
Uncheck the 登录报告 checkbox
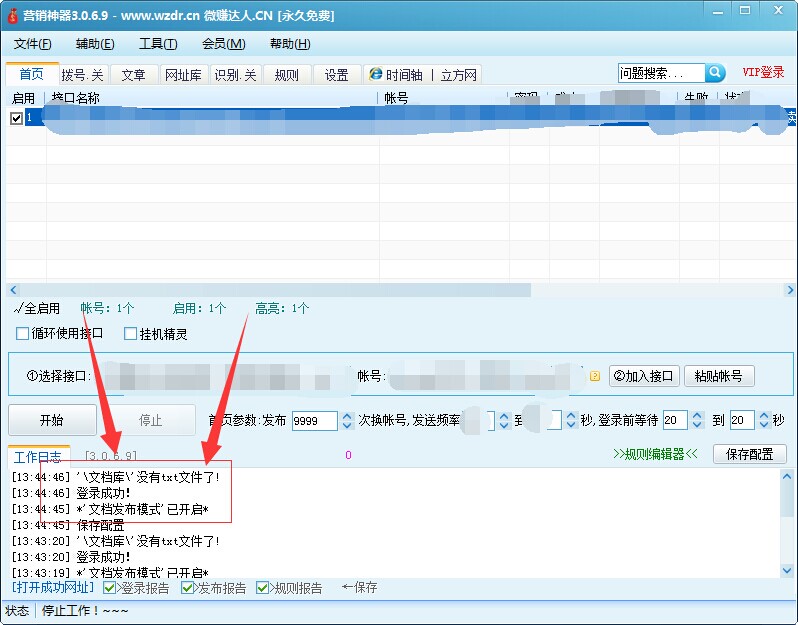click(x=110, y=588)
